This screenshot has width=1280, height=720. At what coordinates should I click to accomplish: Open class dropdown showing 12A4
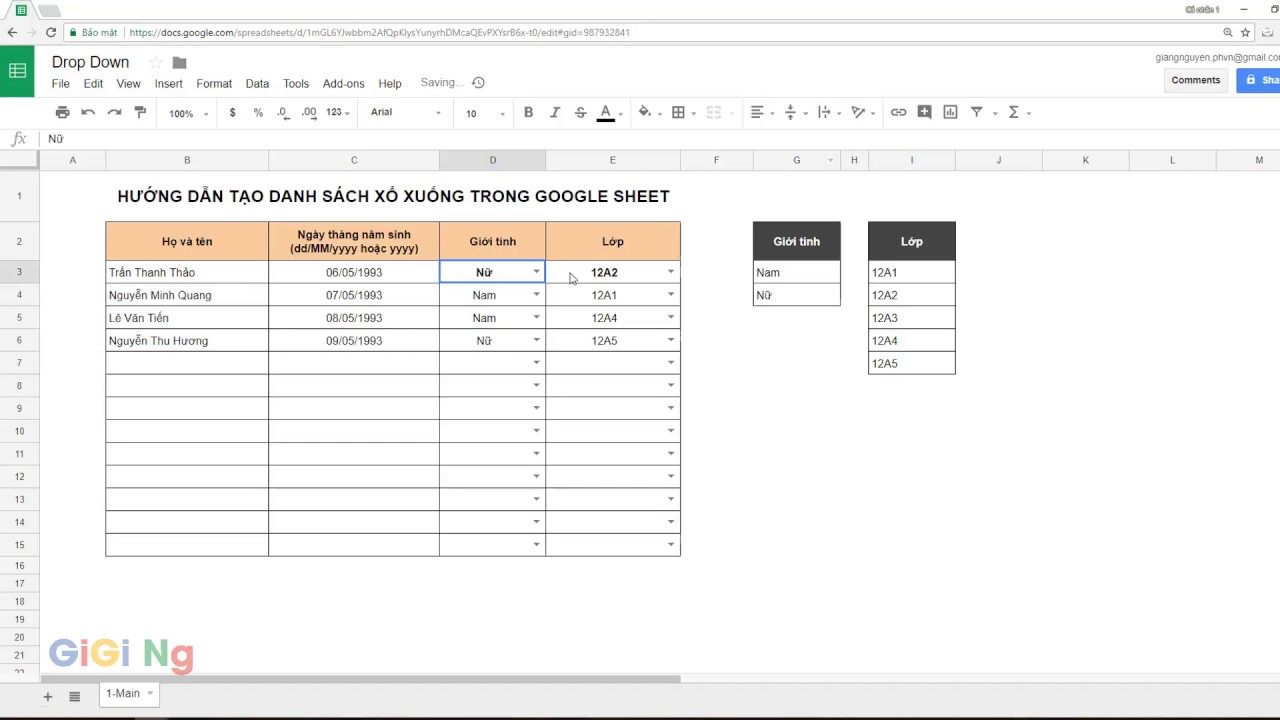[671, 318]
